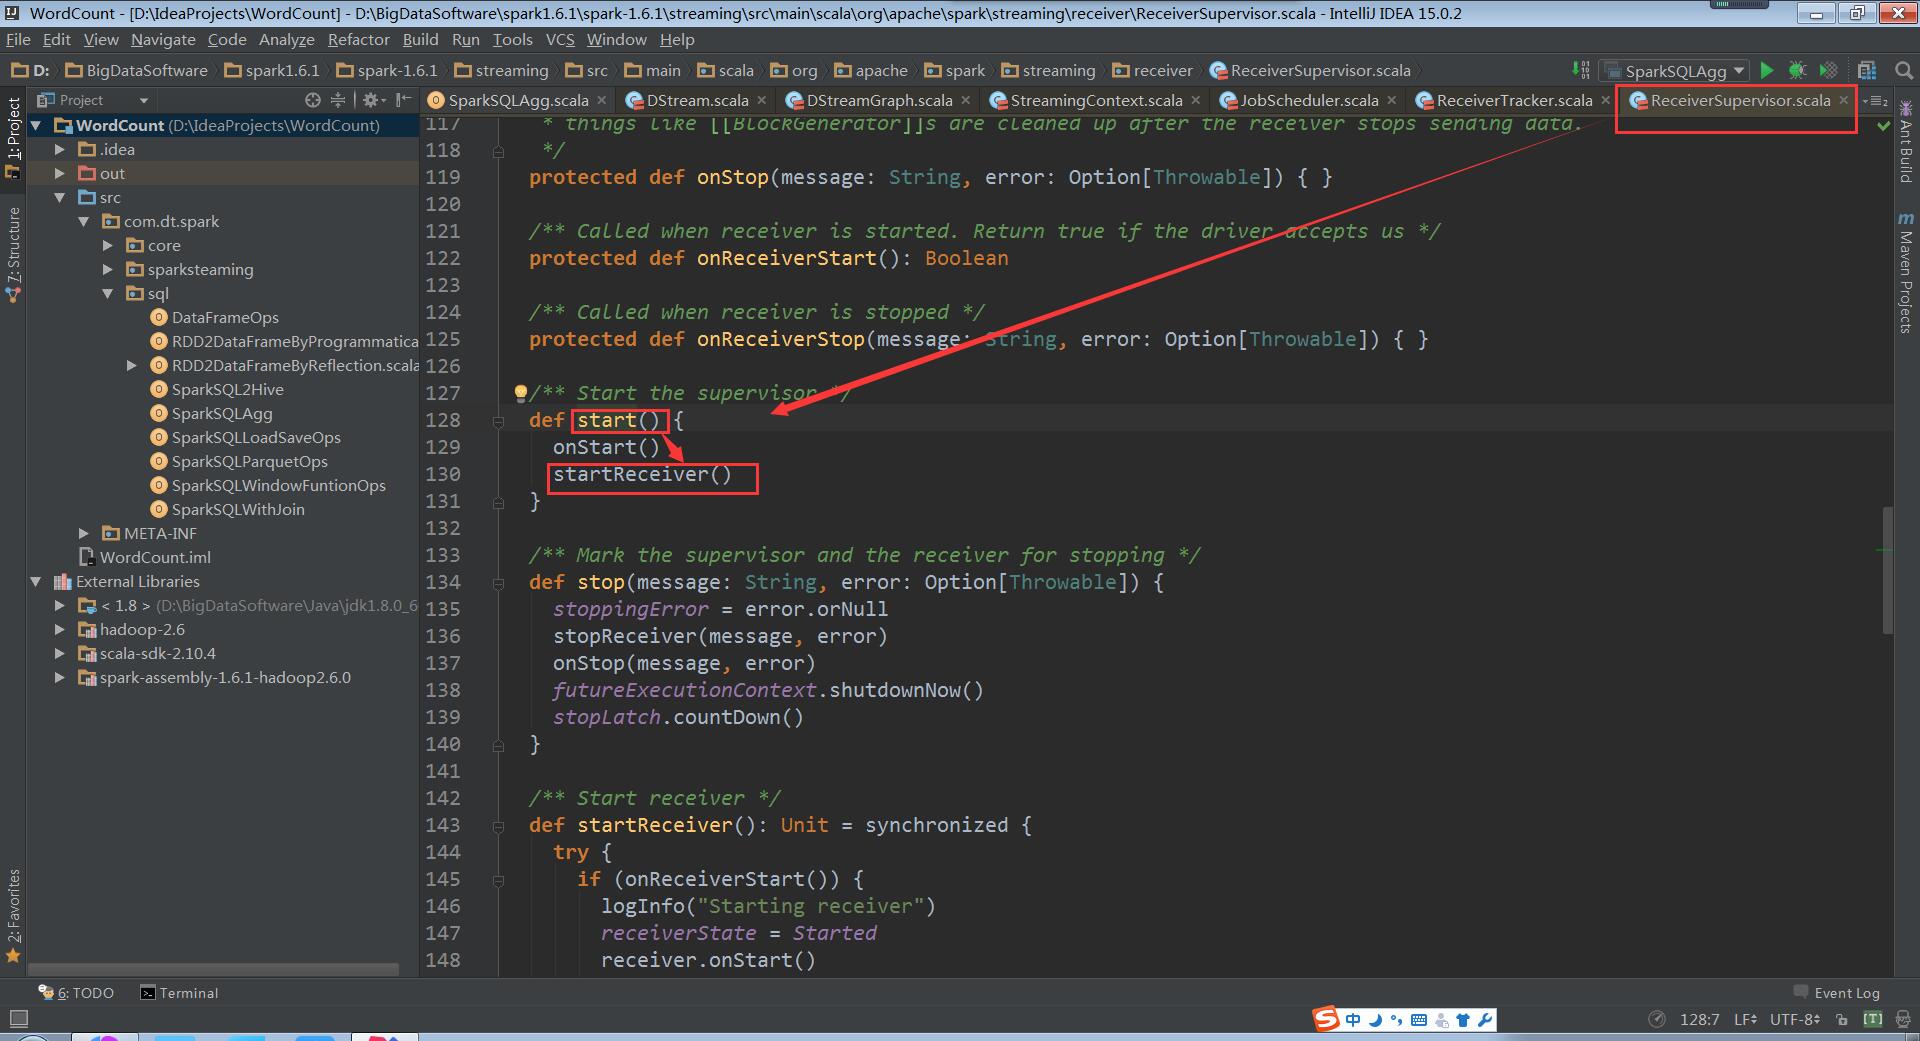Image resolution: width=1920 pixels, height=1041 pixels.
Task: Open Sogou skin shirt icon
Action: tap(1463, 1020)
